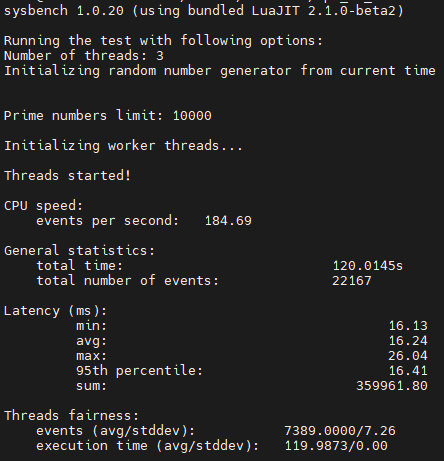Click the 'Number of threads: 3' line

(84, 56)
